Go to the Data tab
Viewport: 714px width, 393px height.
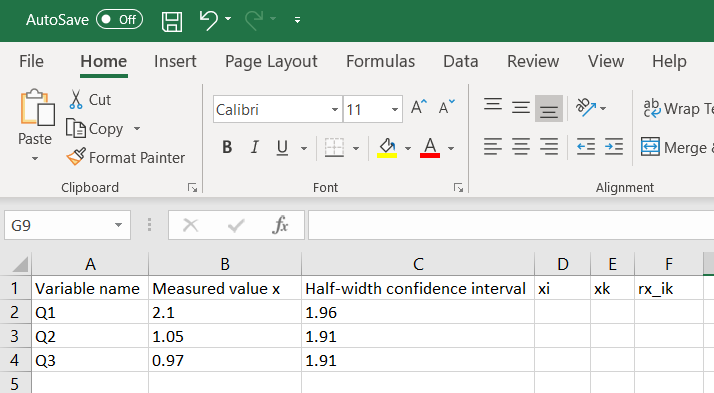[x=461, y=61]
